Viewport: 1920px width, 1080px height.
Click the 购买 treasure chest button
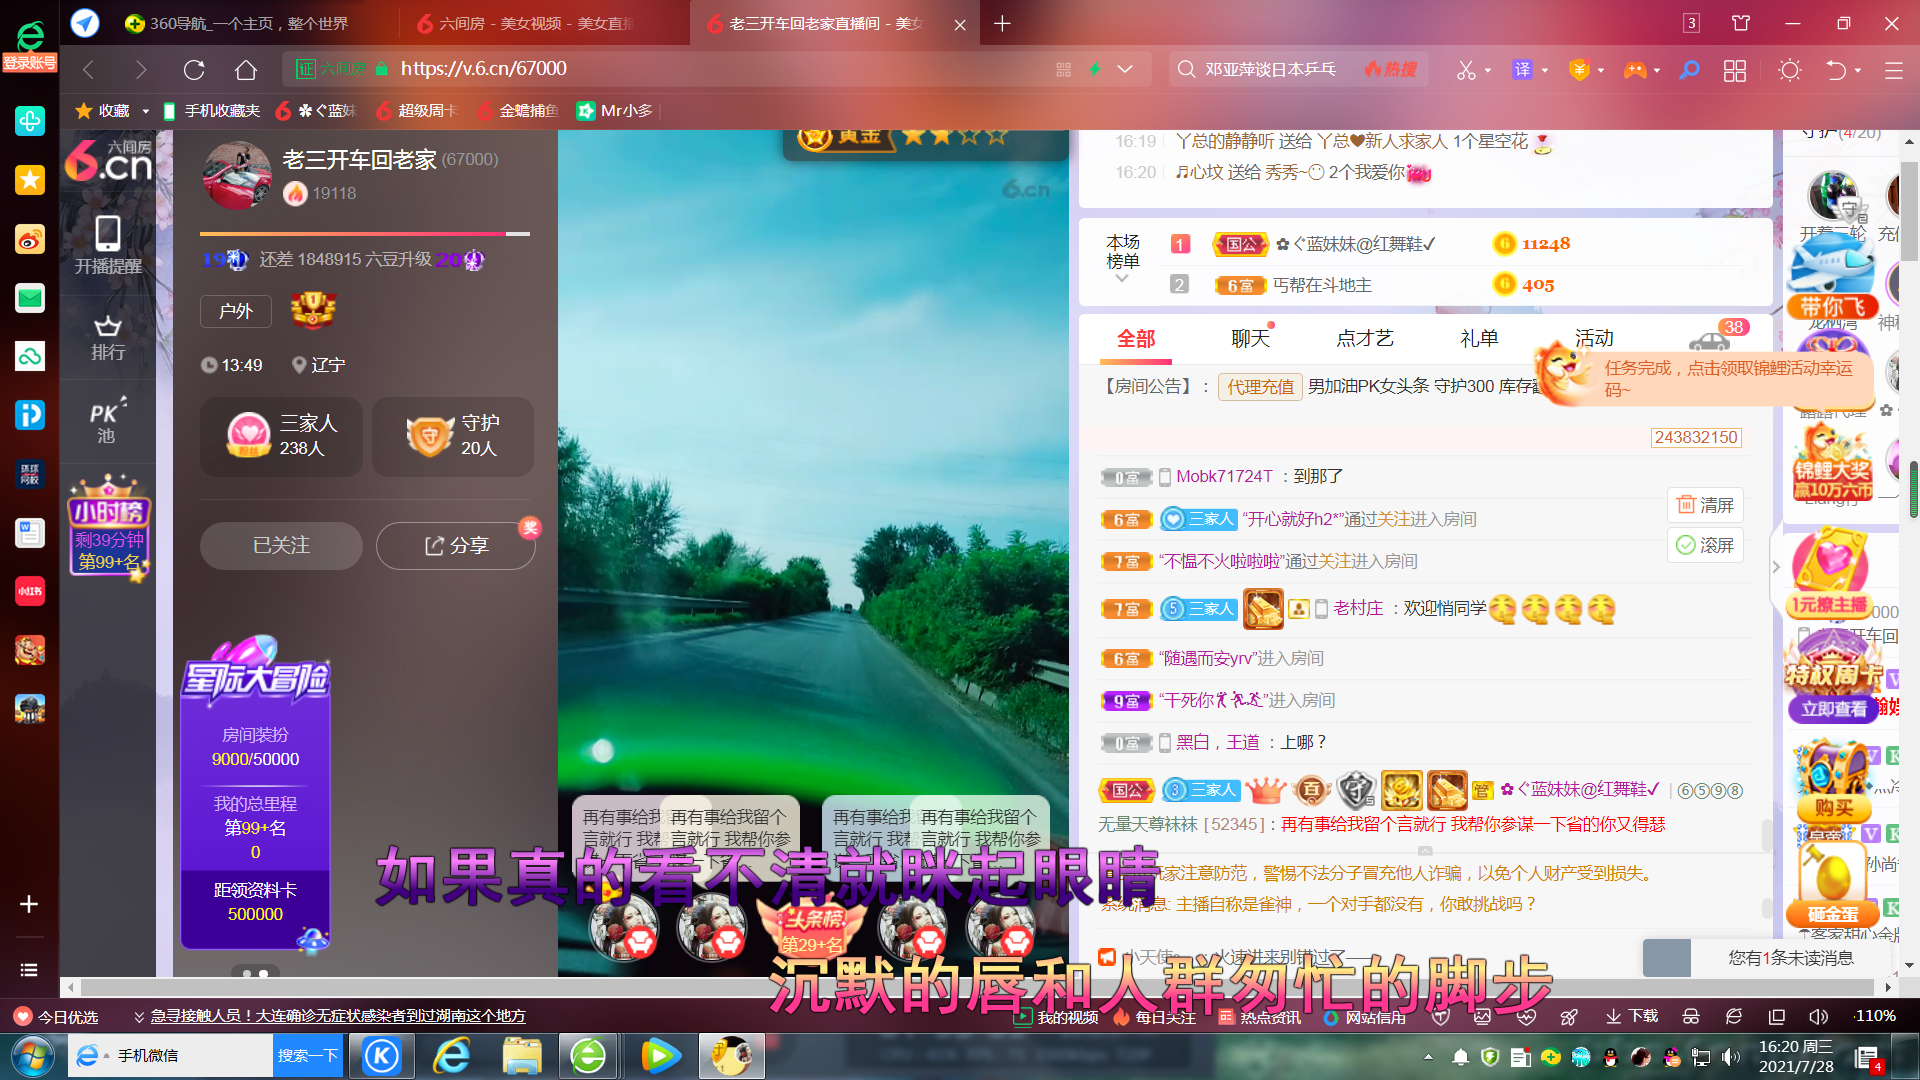1833,808
